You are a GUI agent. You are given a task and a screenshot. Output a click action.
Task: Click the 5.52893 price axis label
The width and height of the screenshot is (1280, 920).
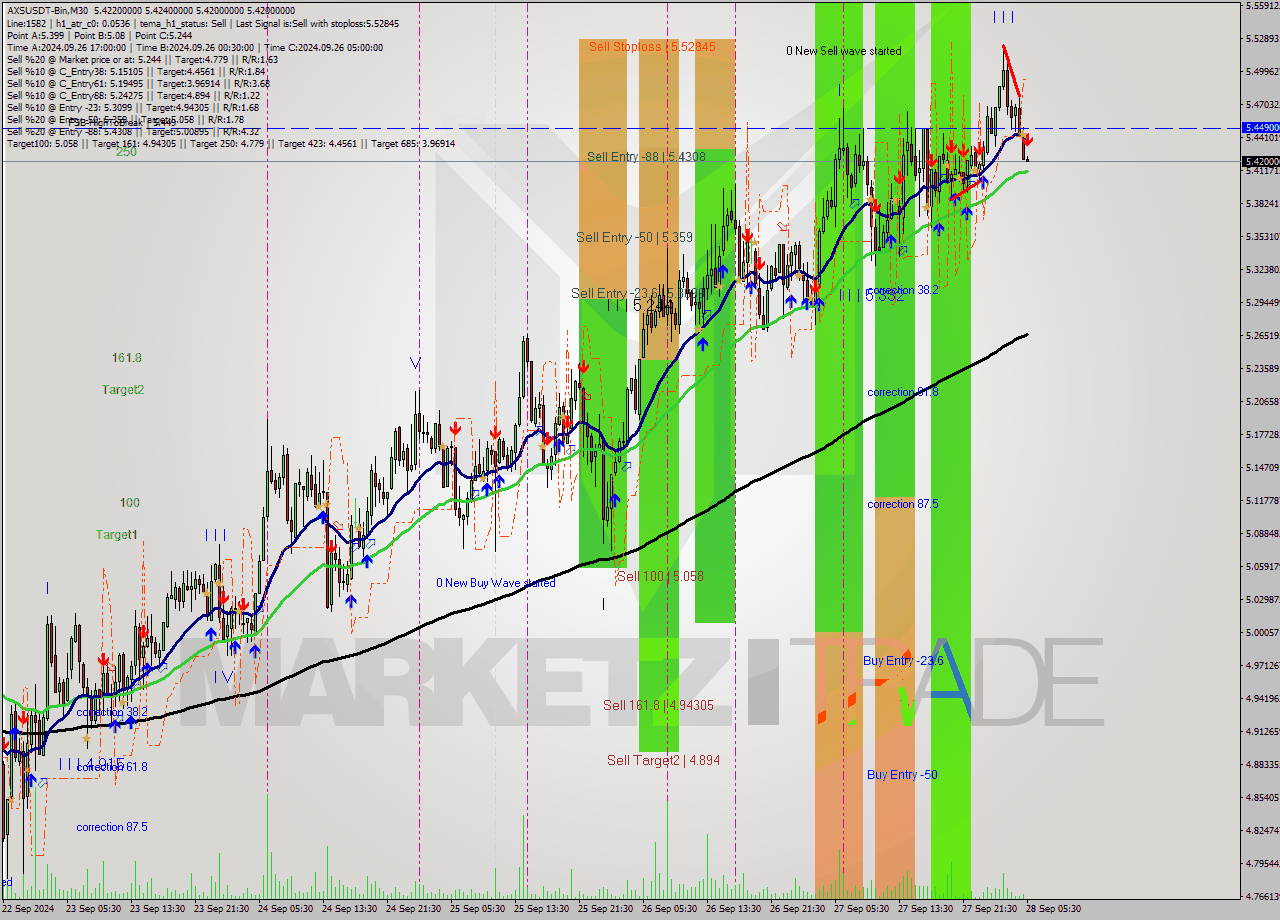pyautogui.click(x=1261, y=38)
